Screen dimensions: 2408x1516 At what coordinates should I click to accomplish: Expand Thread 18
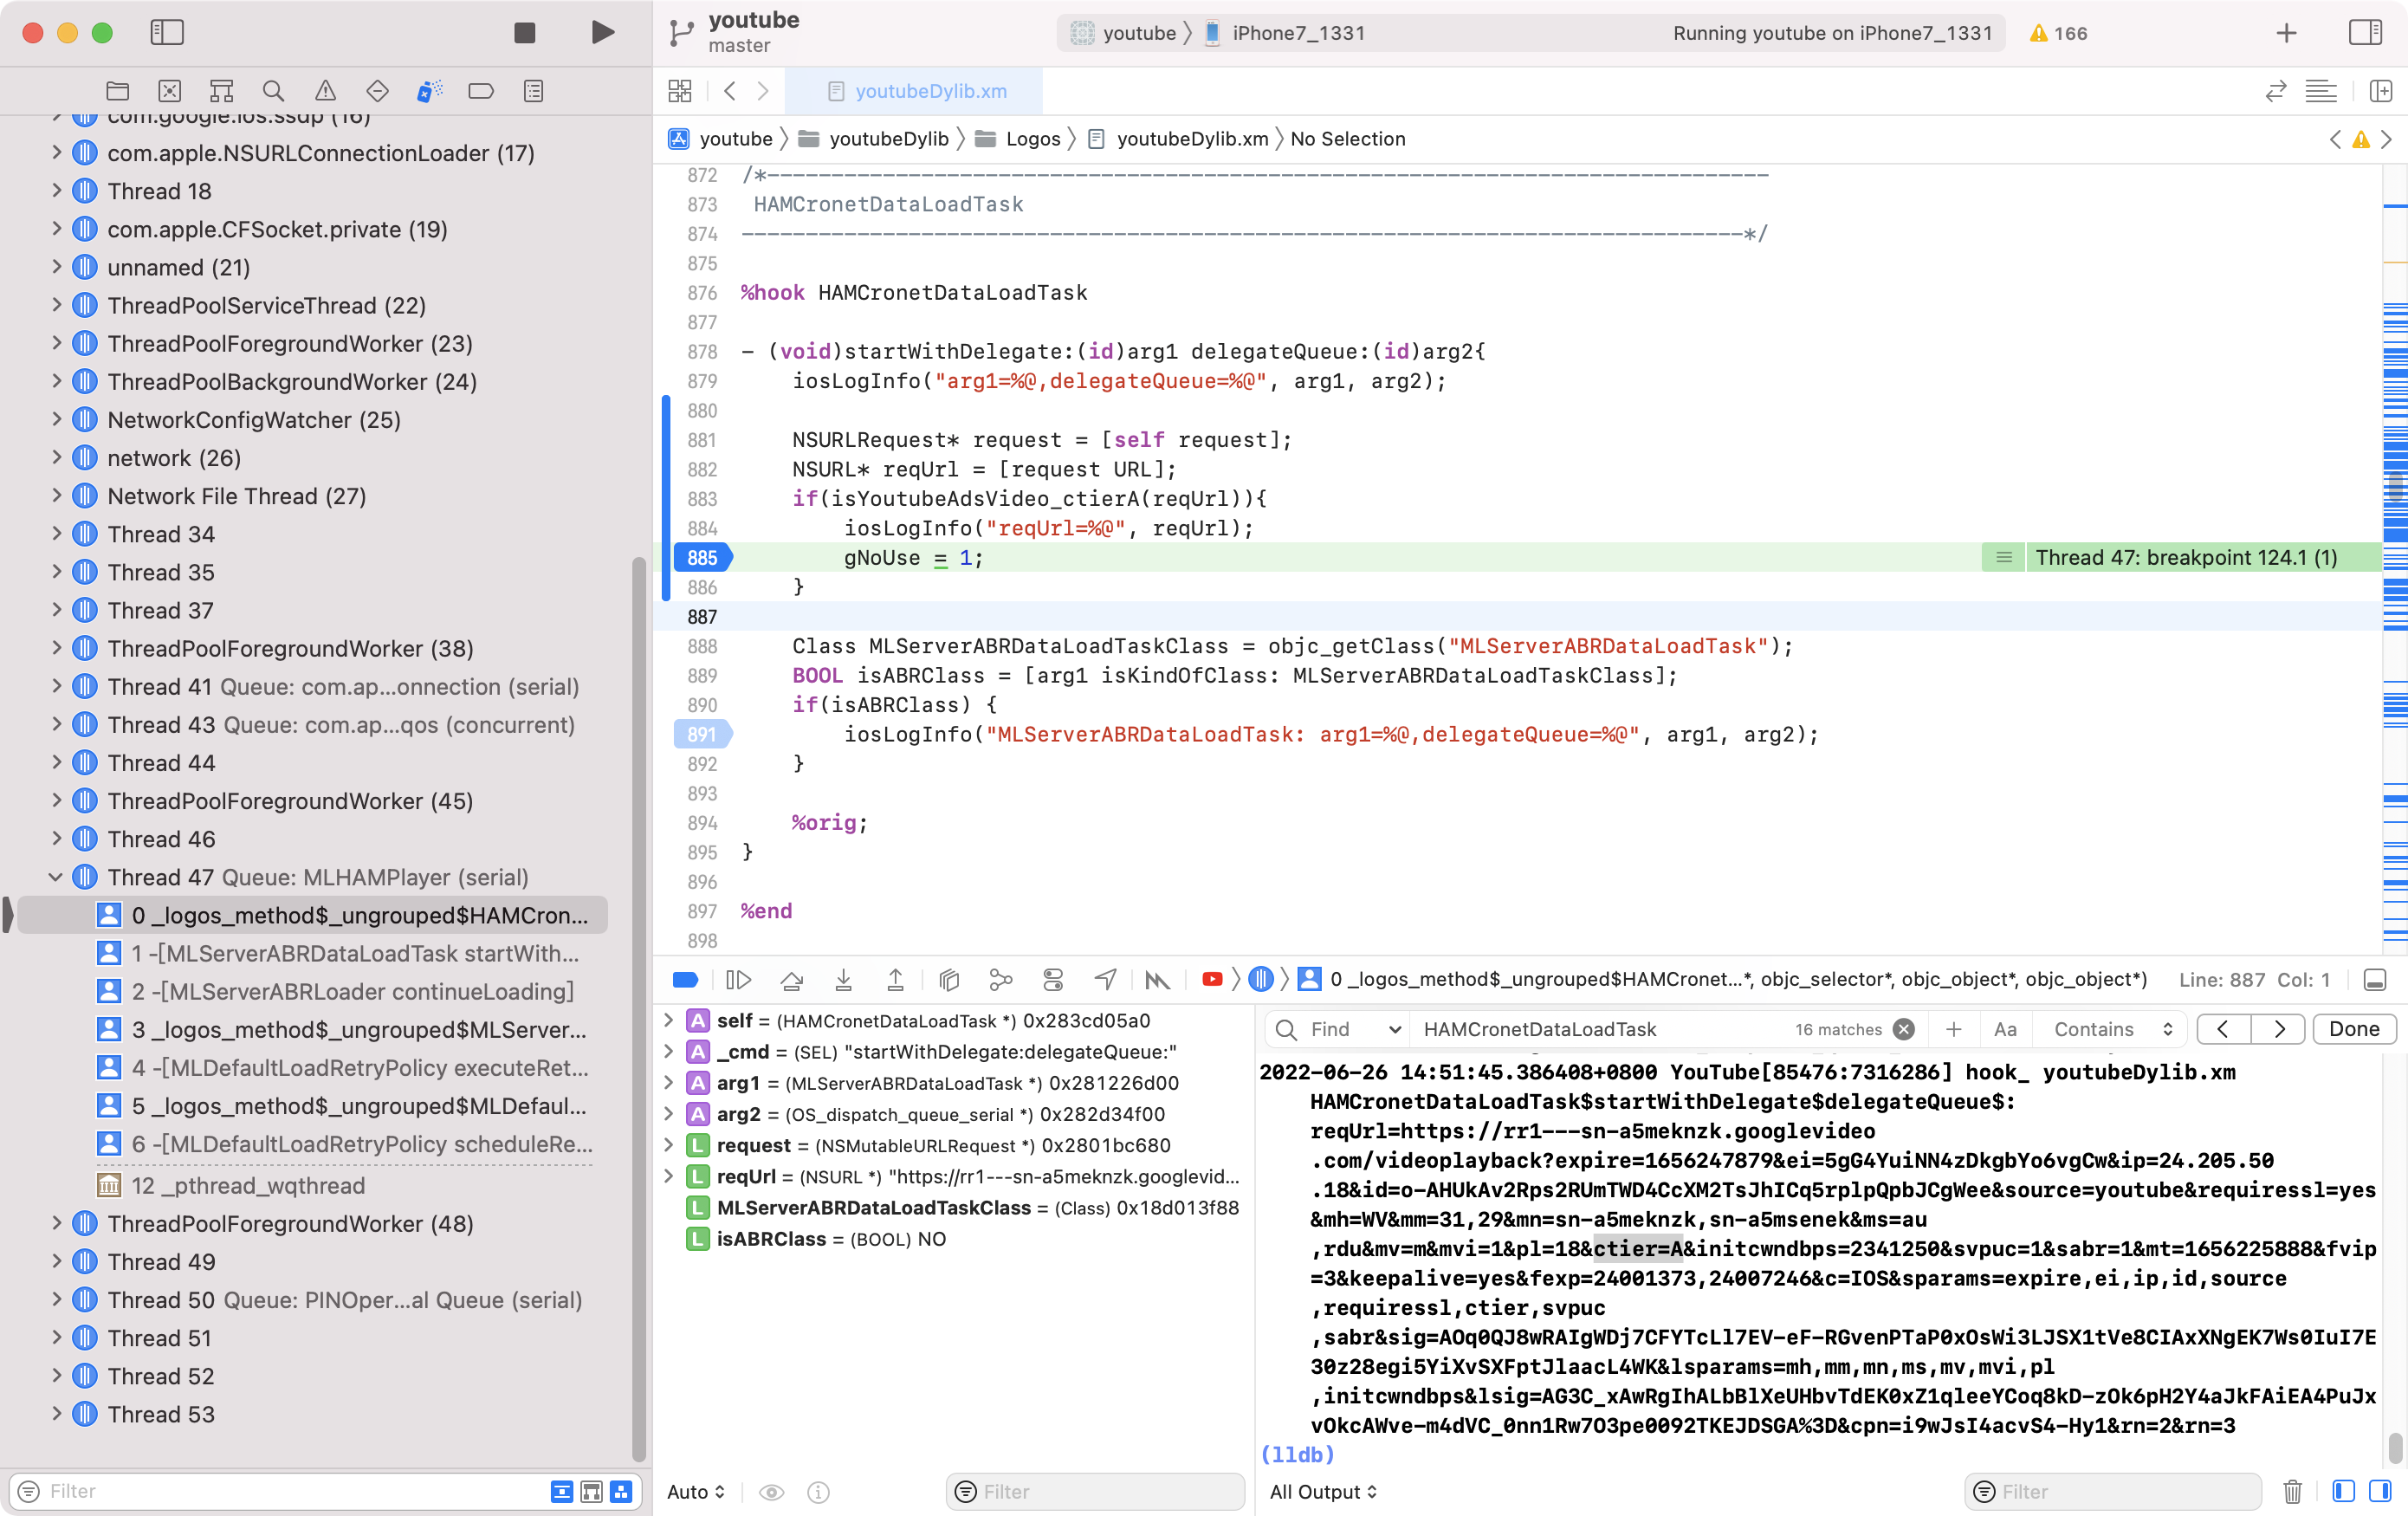pyautogui.click(x=56, y=191)
